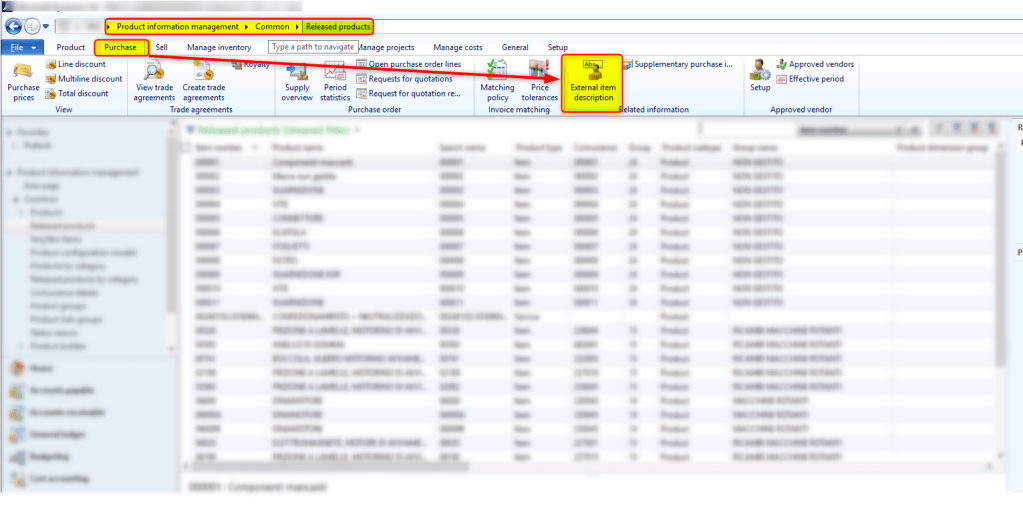Click the View trade agreements icon
This screenshot has width=1023, height=510.
(155, 80)
